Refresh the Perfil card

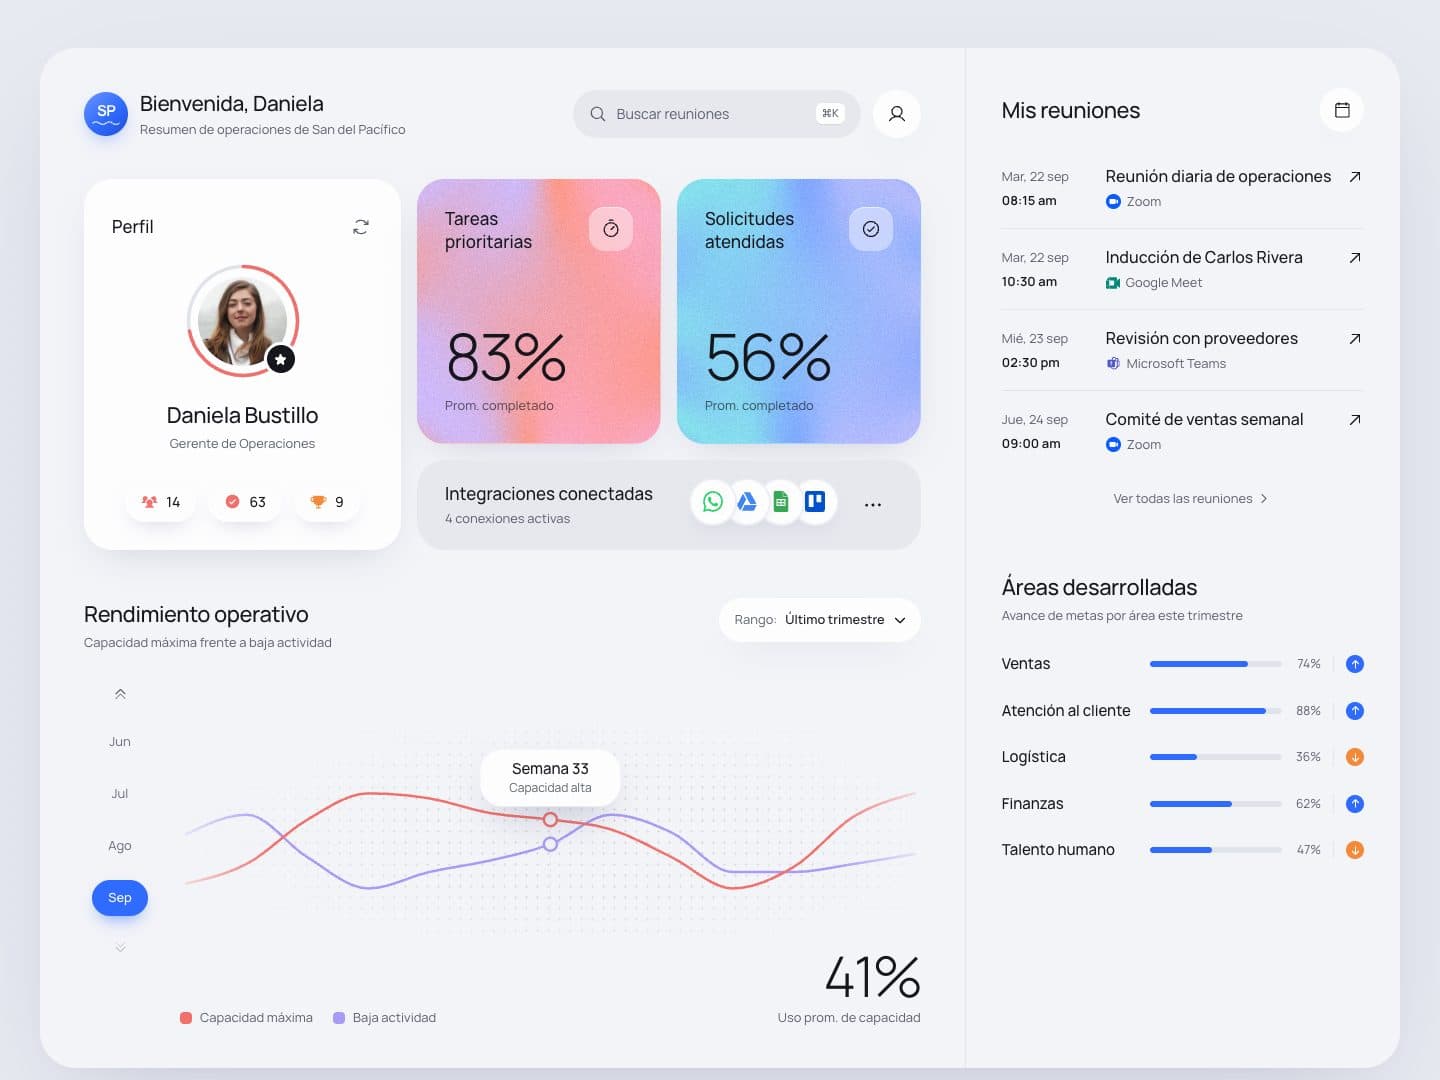[x=361, y=227]
